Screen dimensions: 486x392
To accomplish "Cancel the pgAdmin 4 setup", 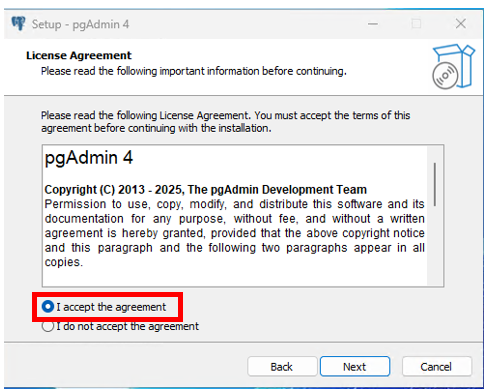I will click(437, 366).
